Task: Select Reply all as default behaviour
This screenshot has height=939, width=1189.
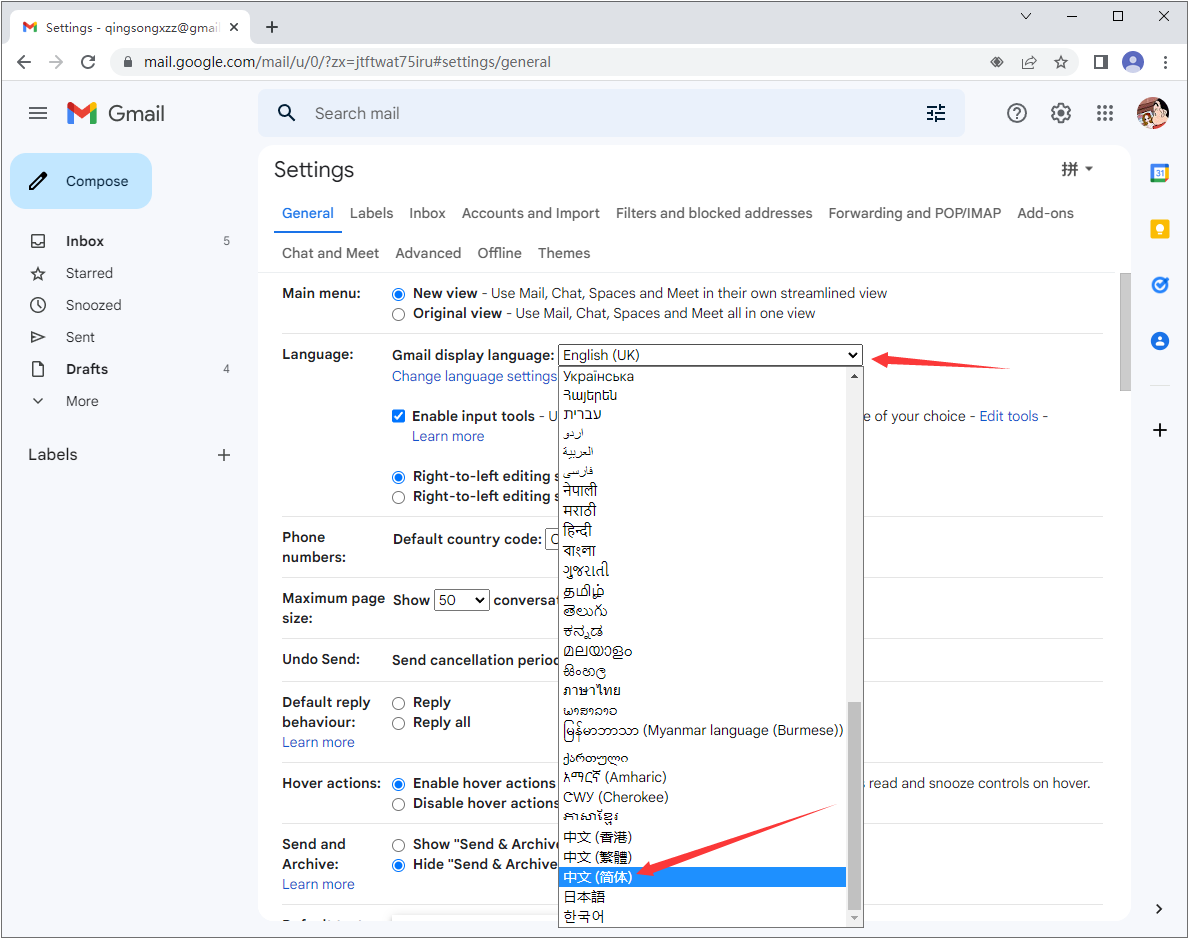Action: pos(398,724)
